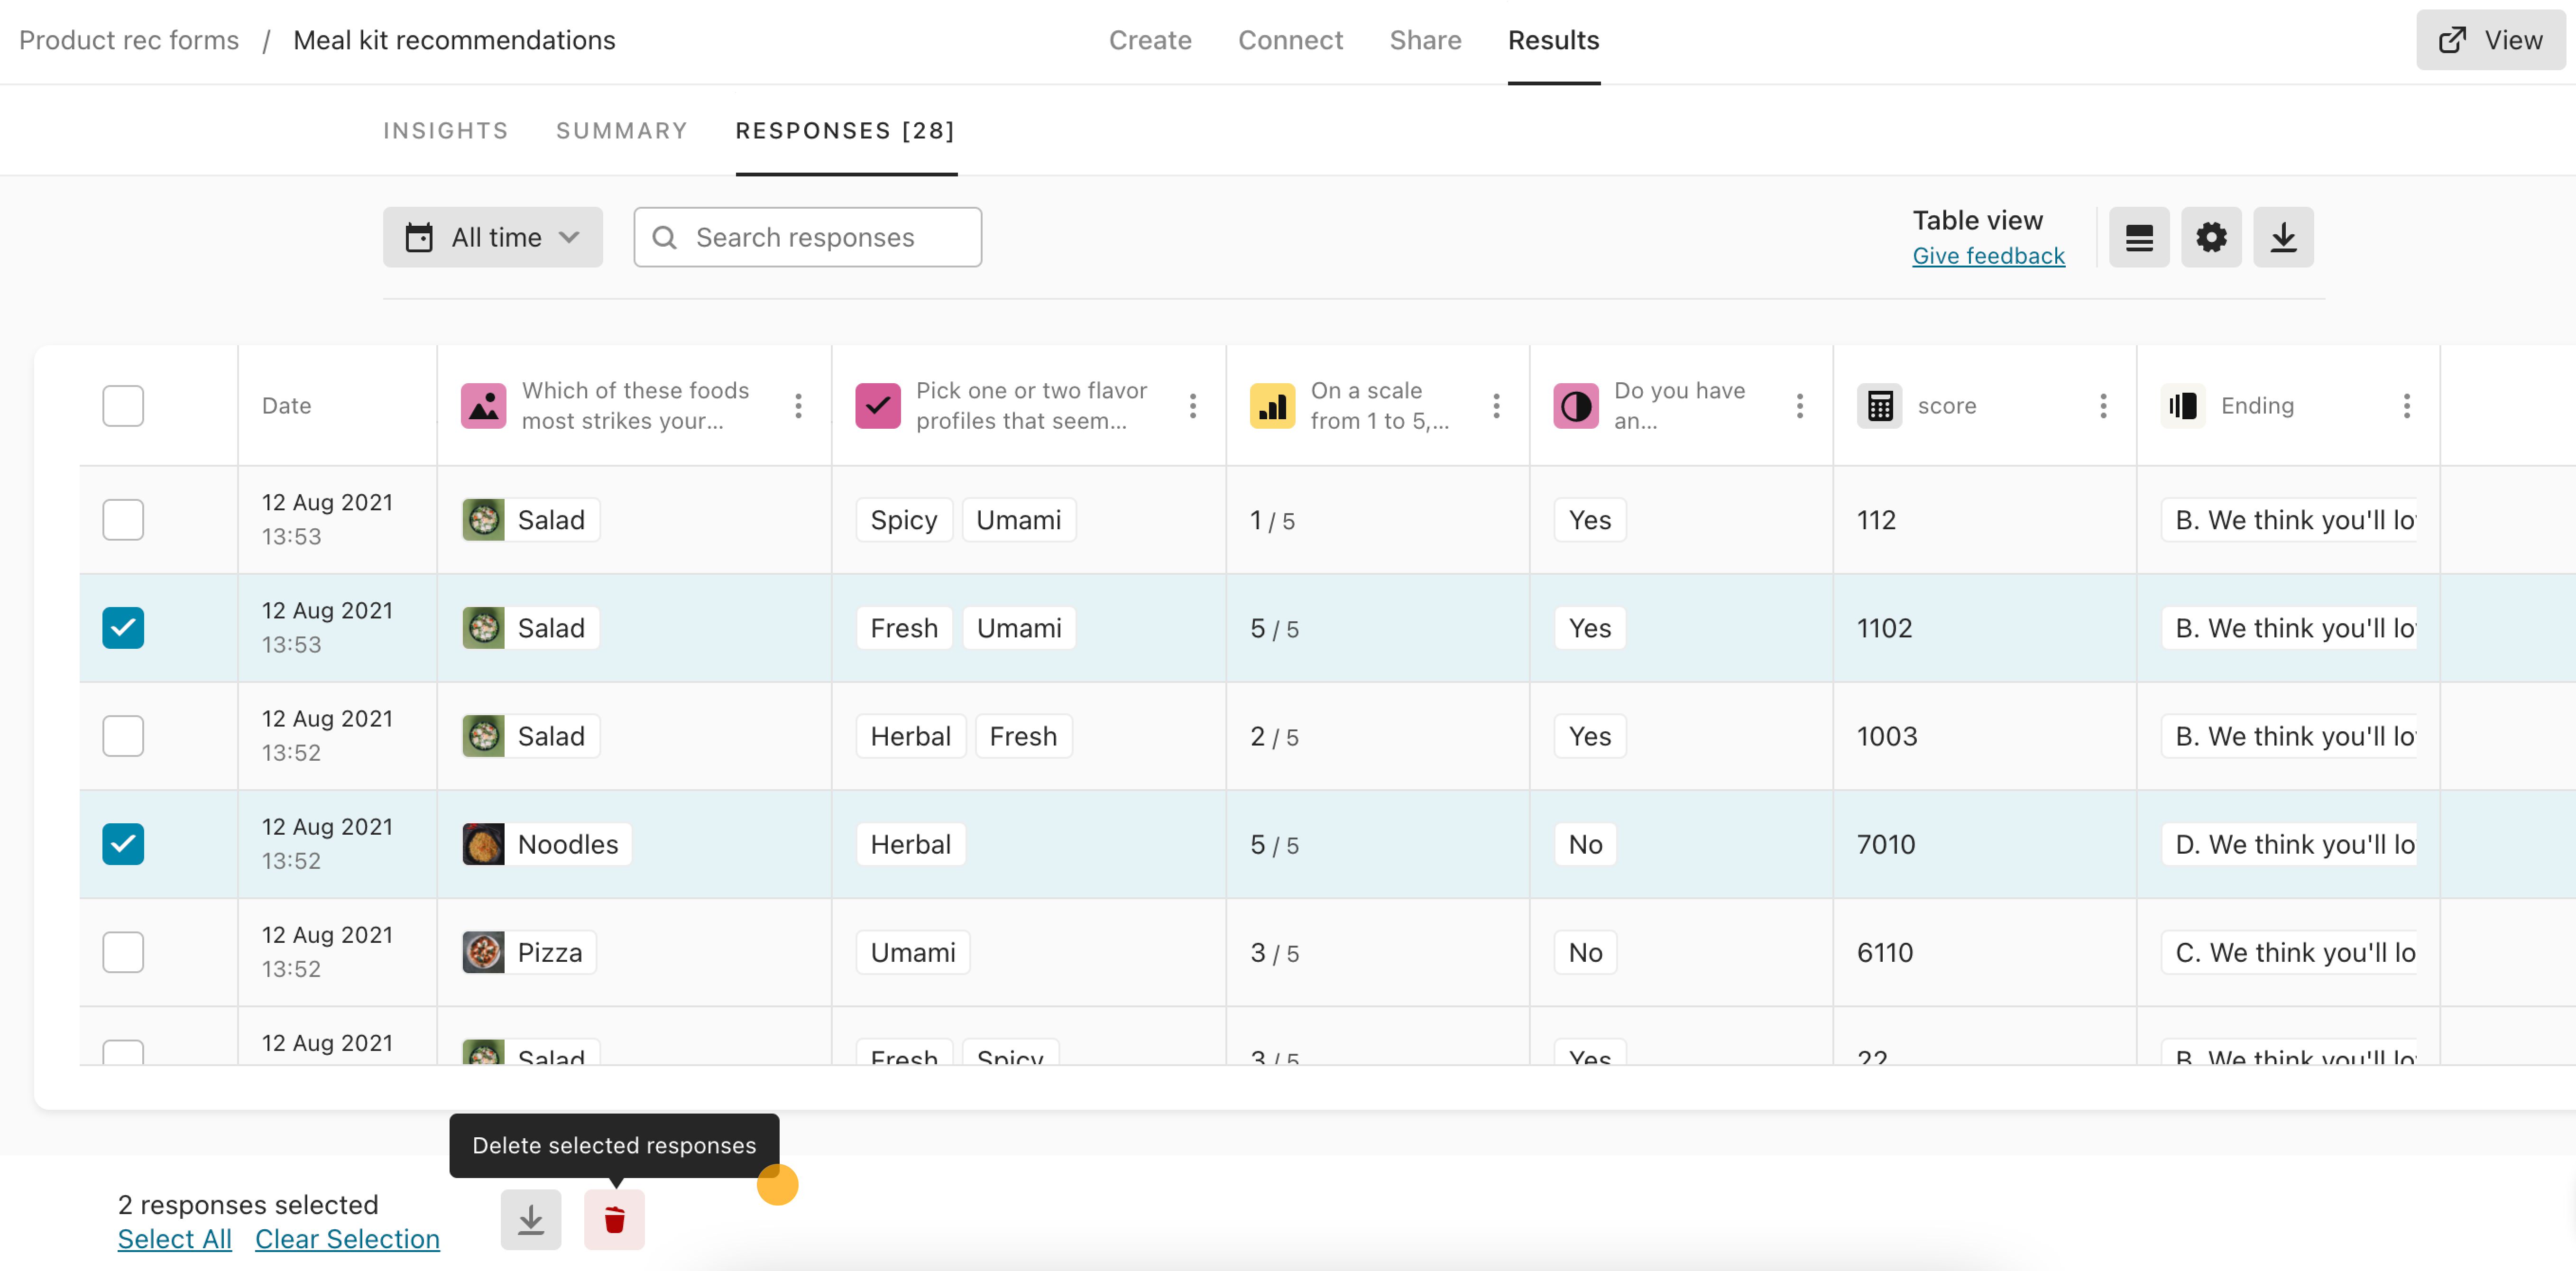The height and width of the screenshot is (1271, 2576).
Task: Check the Pizza row checkbox
Action: [x=123, y=951]
